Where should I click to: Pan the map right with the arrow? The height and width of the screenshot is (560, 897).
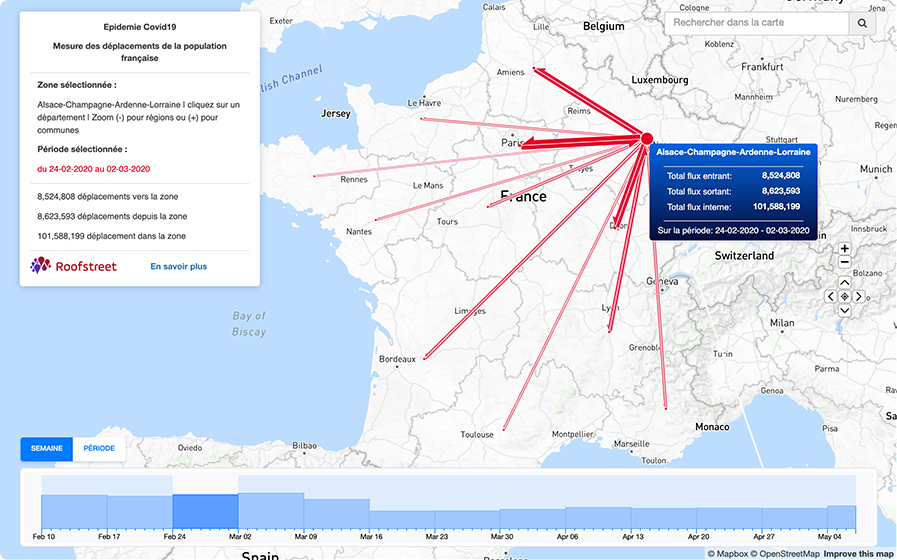(x=858, y=296)
